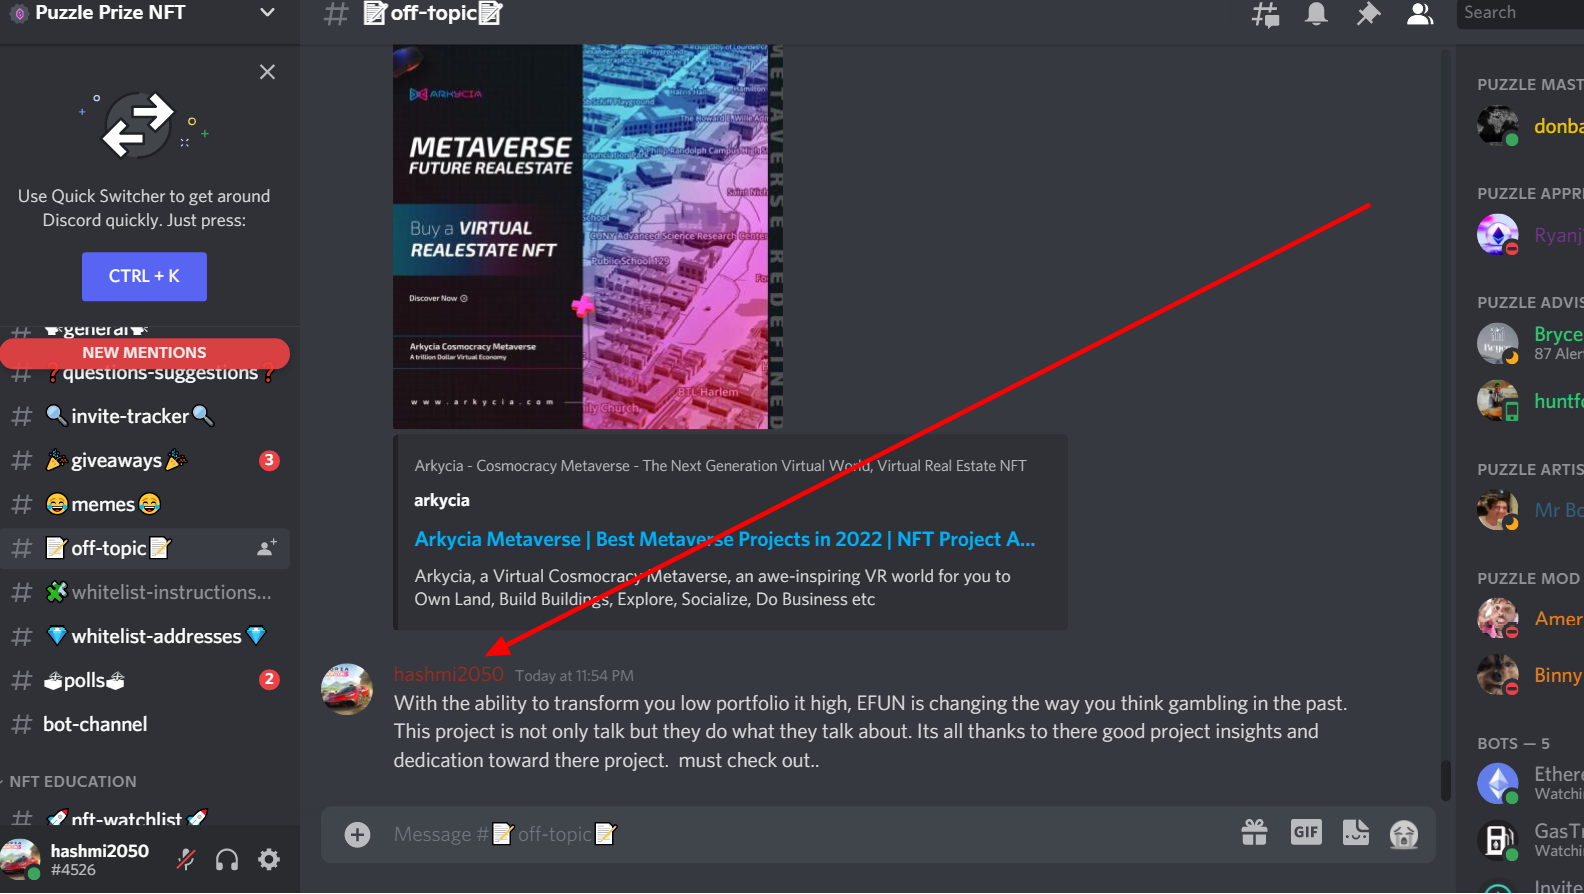Open the Arkycia Metaverse embed image
Image resolution: width=1584 pixels, height=894 pixels.
tap(588, 237)
